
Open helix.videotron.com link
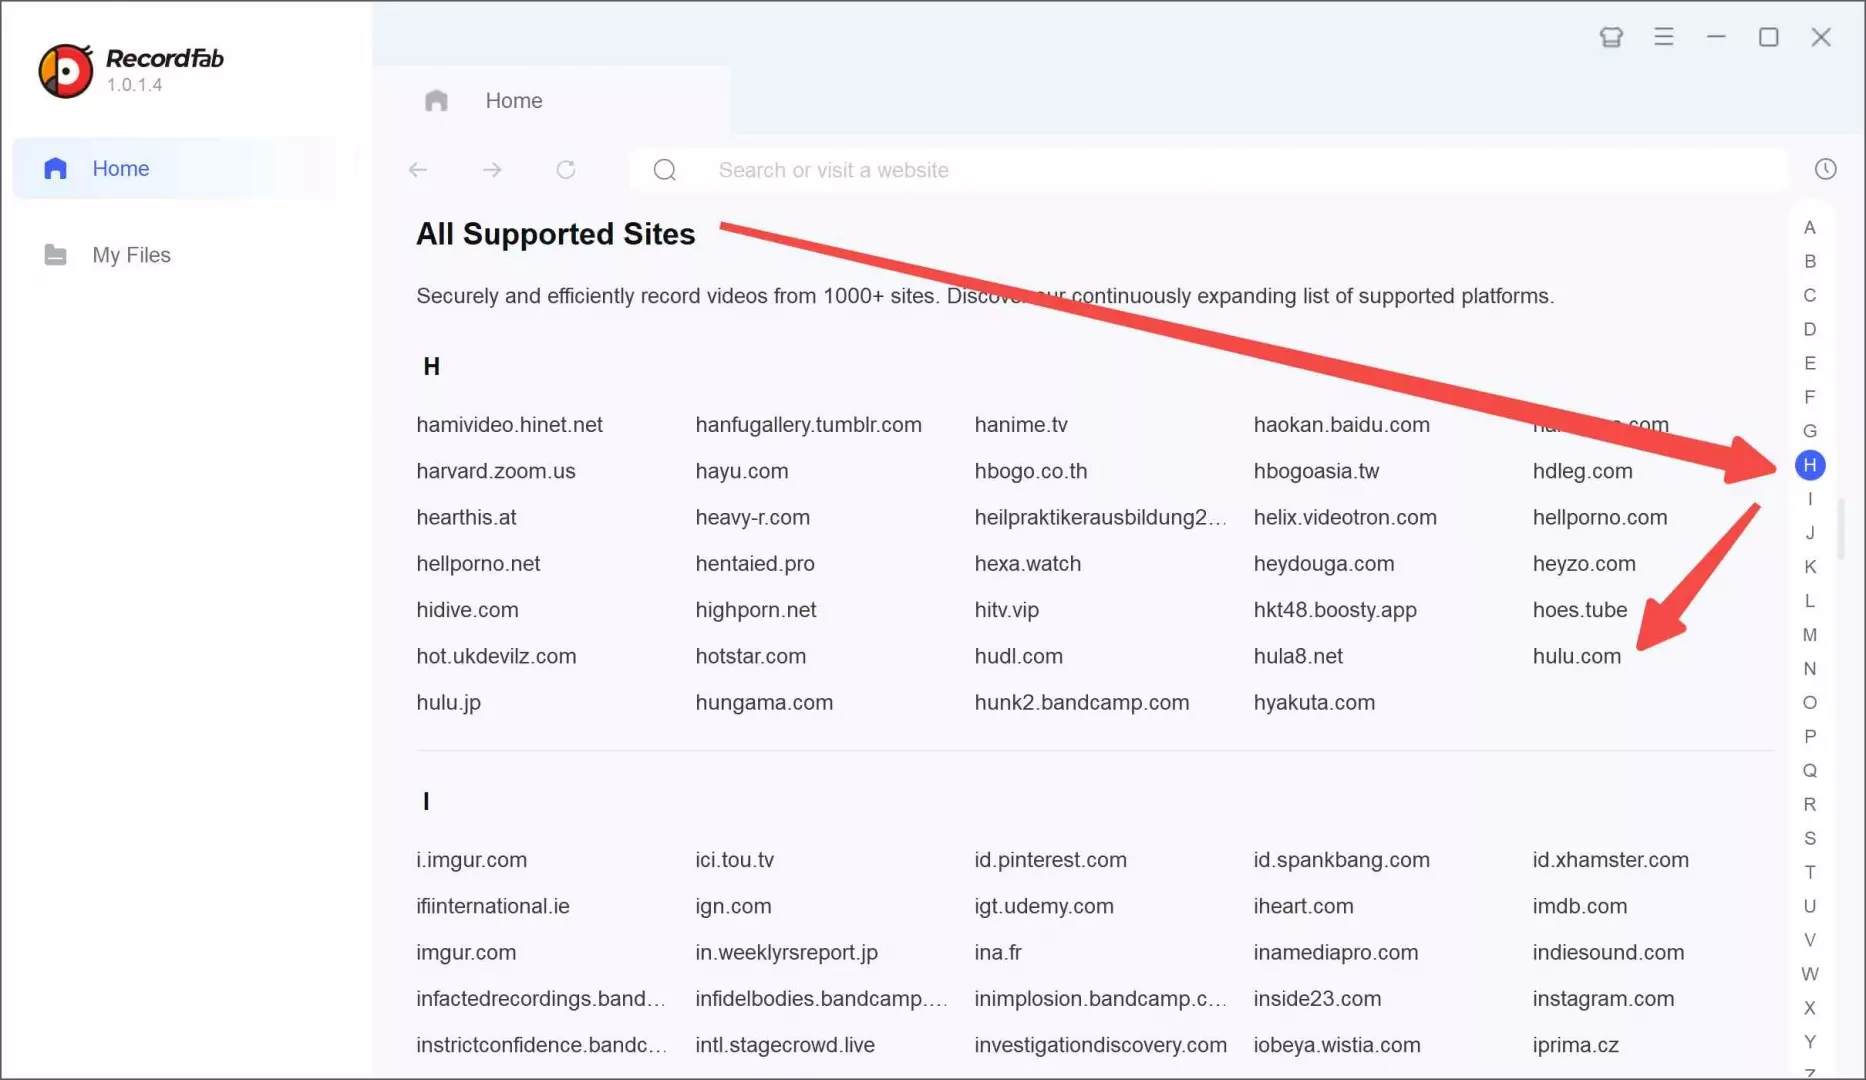point(1345,518)
